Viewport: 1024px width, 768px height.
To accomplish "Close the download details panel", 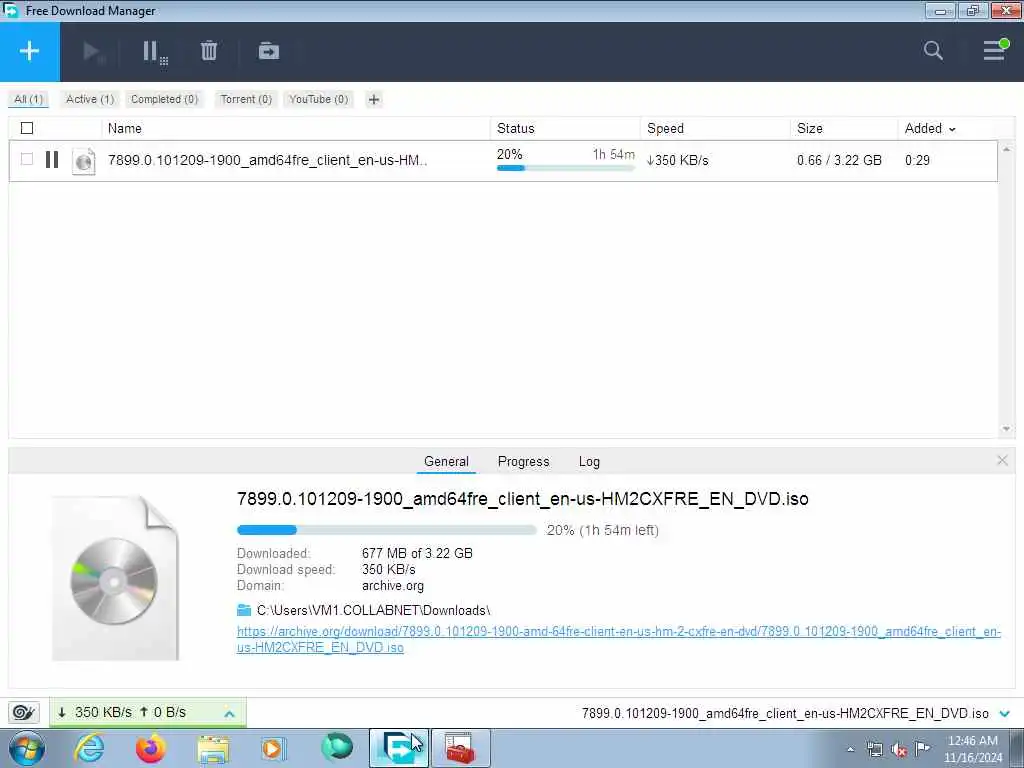I will pos(1002,460).
